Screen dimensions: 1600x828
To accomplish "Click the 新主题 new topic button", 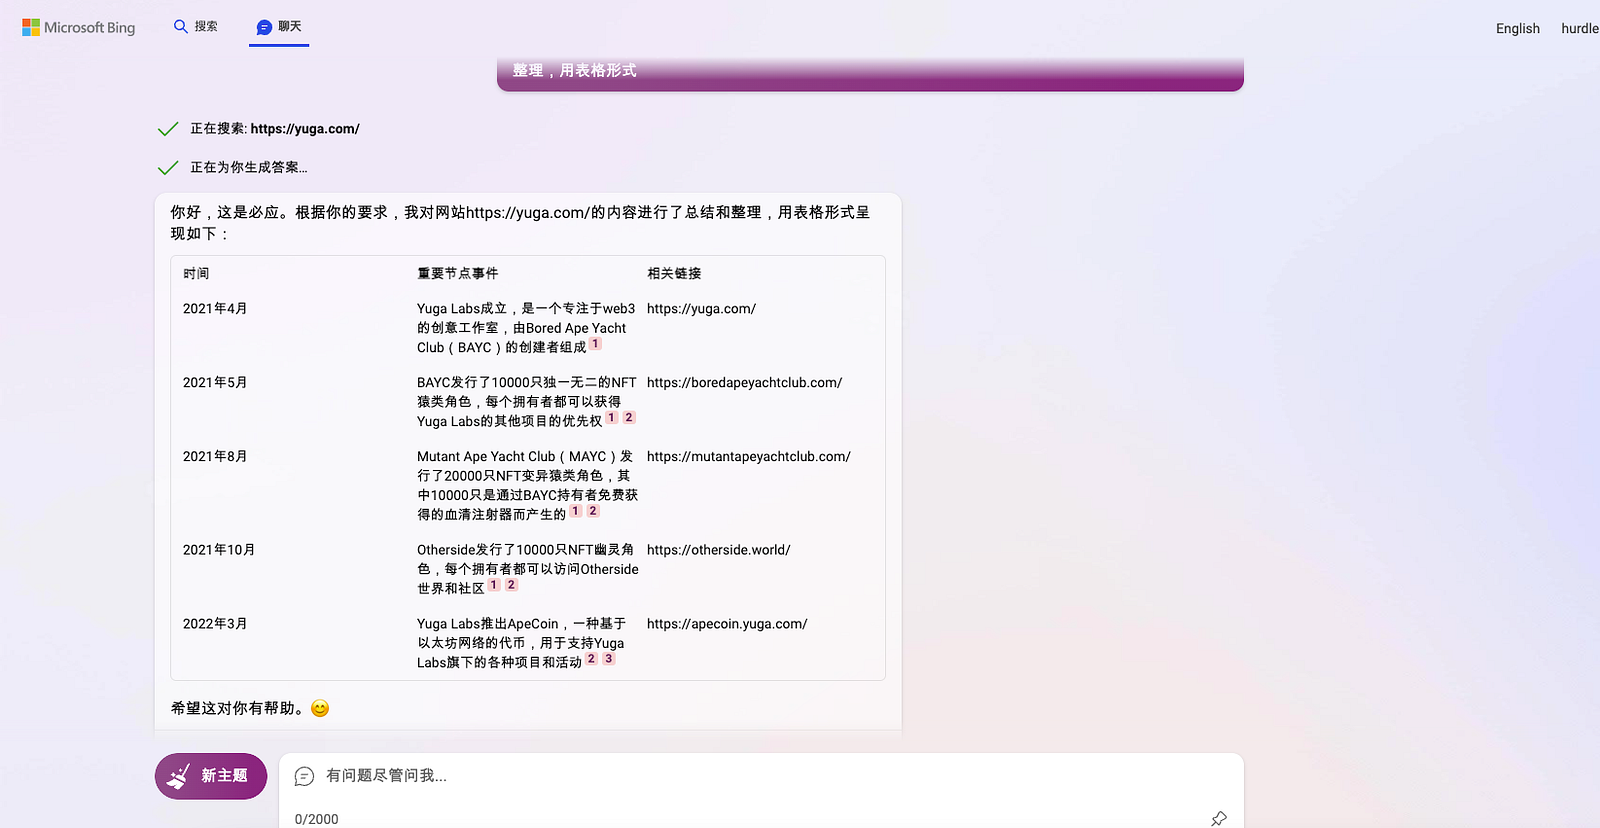I will [211, 776].
